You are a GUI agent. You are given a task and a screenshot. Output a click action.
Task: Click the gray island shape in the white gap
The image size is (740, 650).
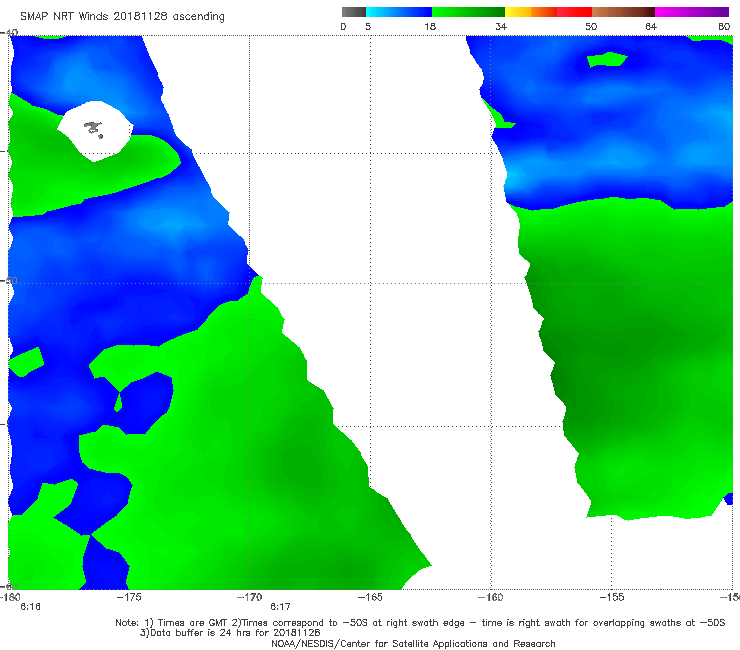tap(93, 129)
